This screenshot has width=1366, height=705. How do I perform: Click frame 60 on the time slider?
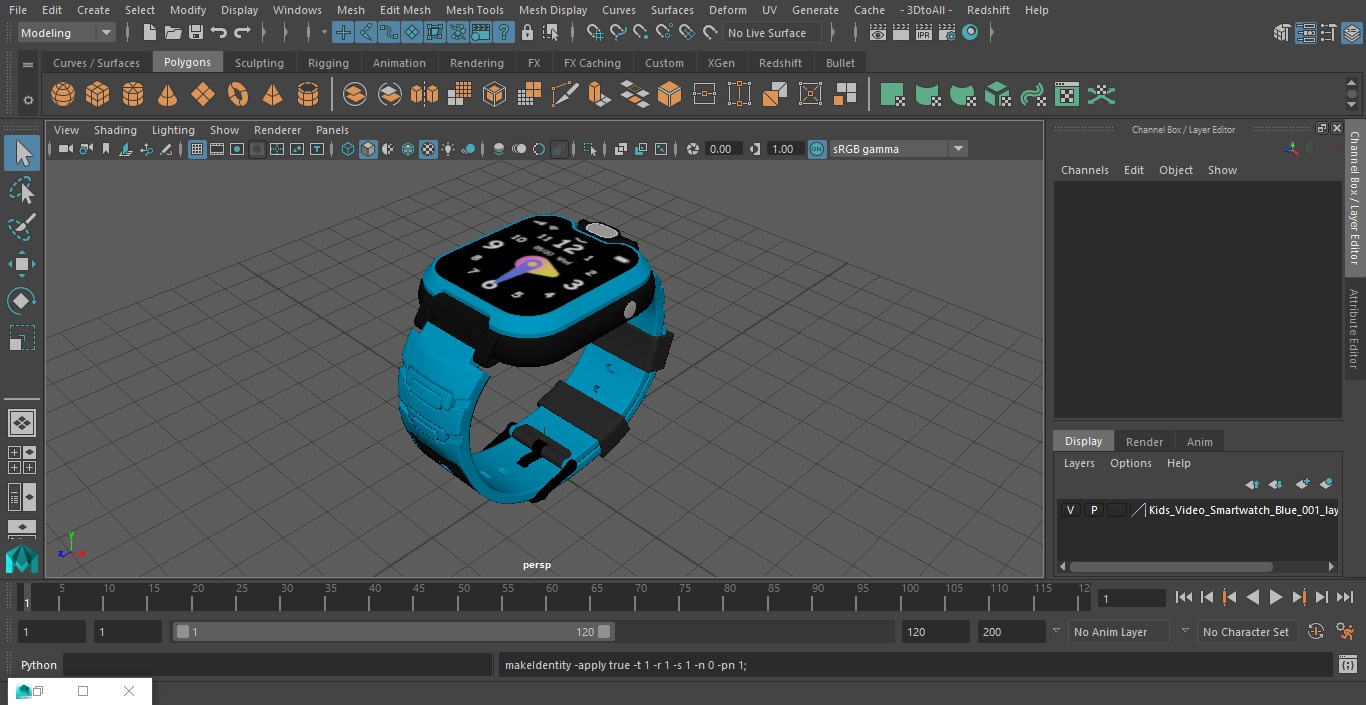552,597
